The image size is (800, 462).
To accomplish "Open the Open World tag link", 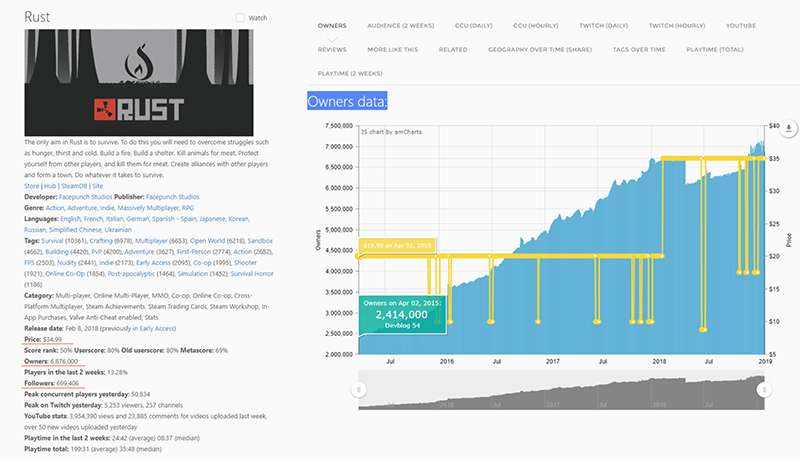I will [207, 241].
